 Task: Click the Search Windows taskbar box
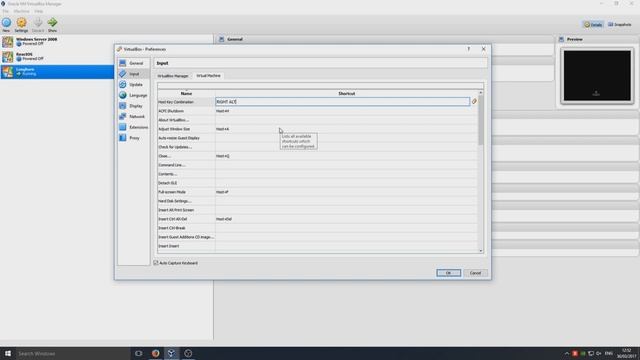[x=72, y=353]
